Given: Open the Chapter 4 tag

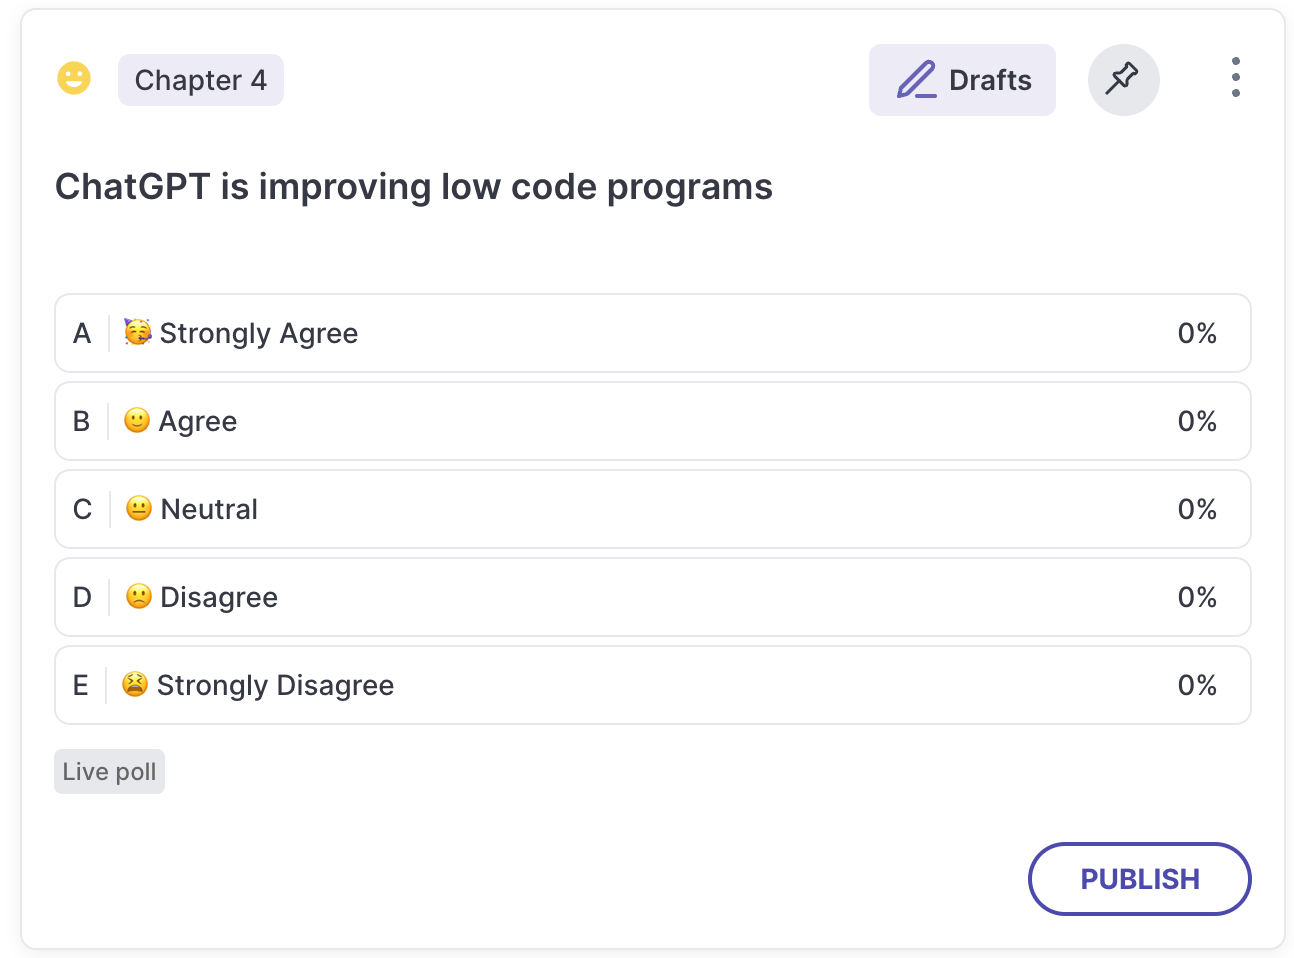Looking at the screenshot, I should click(201, 80).
